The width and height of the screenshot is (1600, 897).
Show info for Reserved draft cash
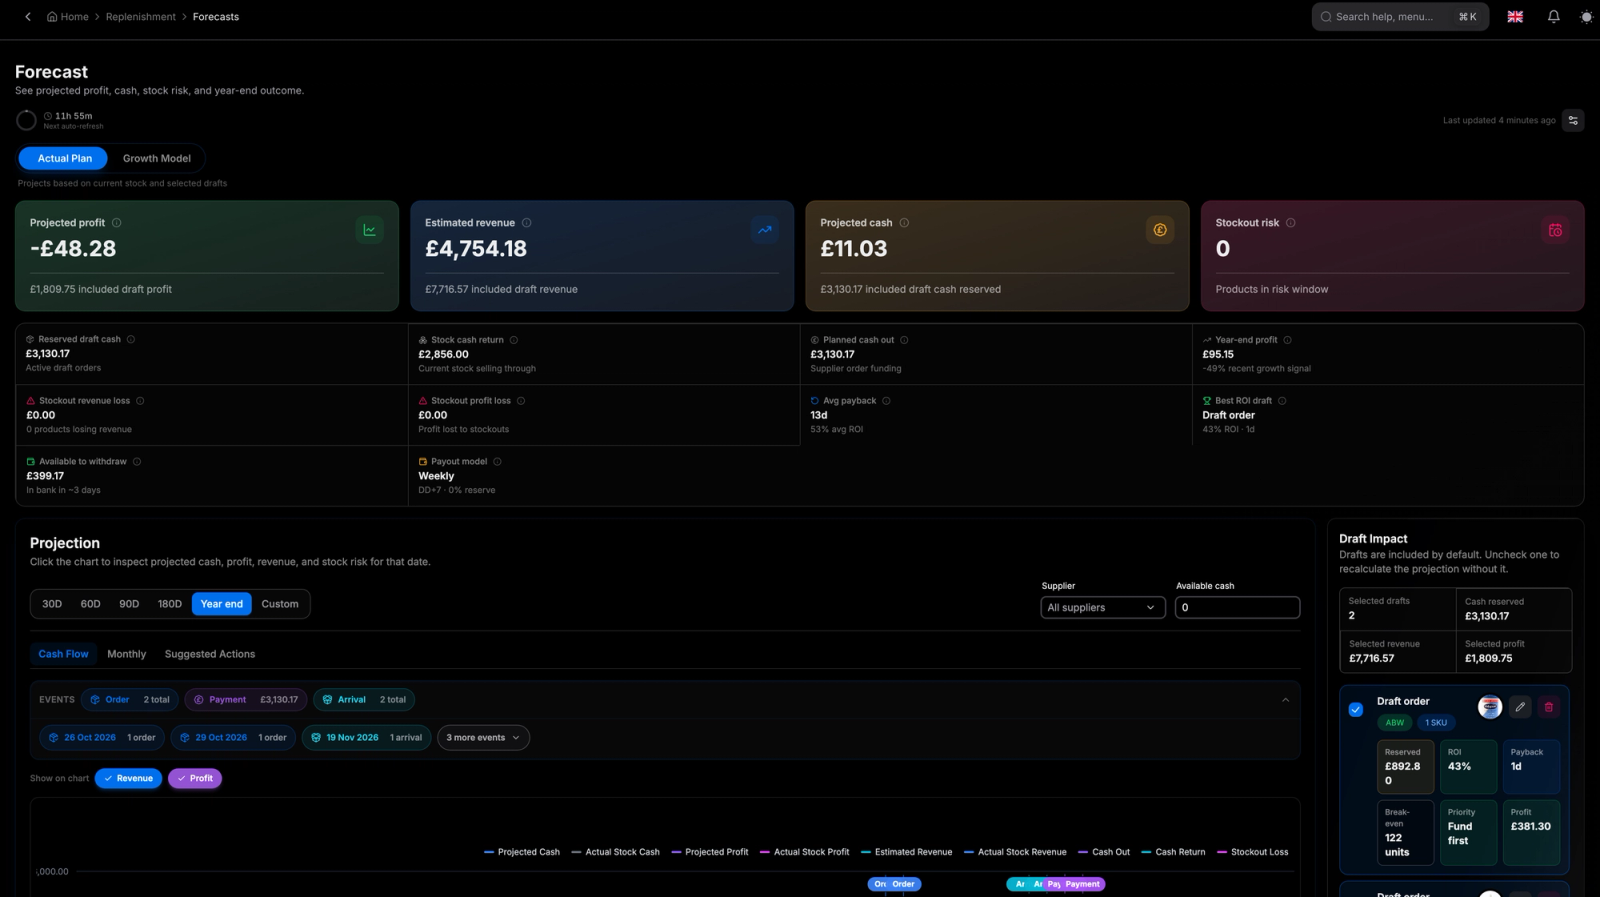point(131,339)
